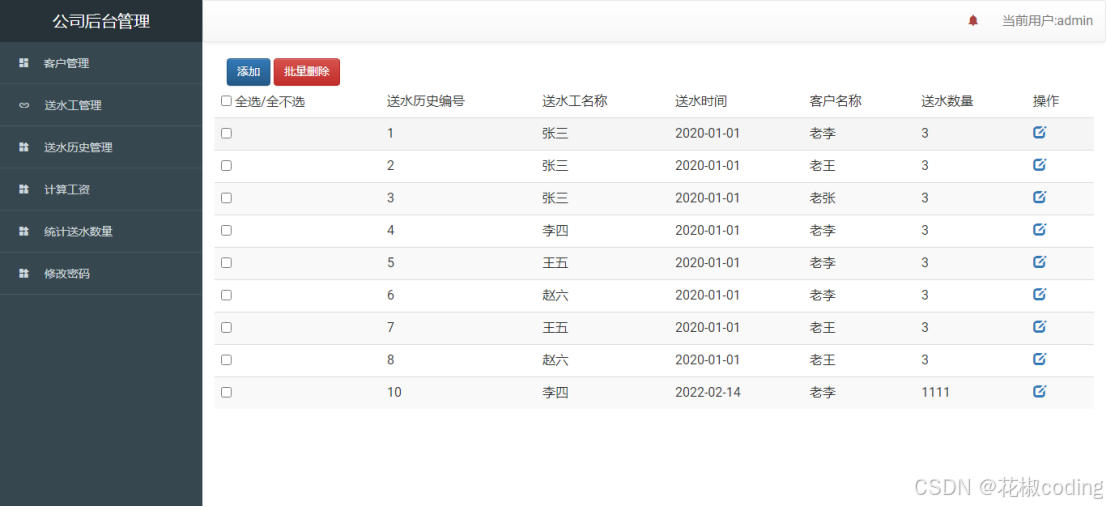This screenshot has height=507, width=1107.
Task: Edit record 2 using its edit icon
Action: pyautogui.click(x=1039, y=165)
